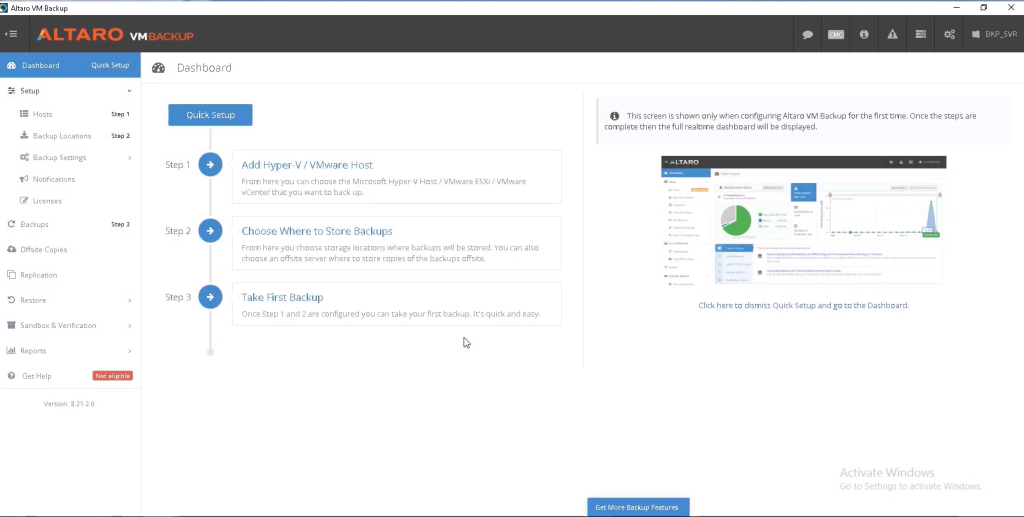Screen dimensions: 1024x517
Task: Click the Dashboard gauge icon in sidebar
Action: (11, 65)
